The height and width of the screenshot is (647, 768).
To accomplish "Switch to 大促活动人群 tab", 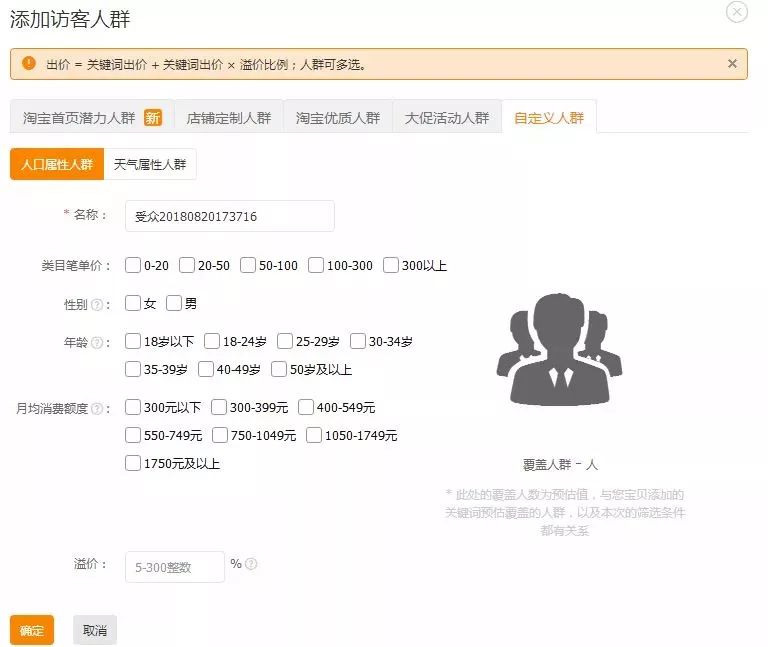I will tap(447, 117).
